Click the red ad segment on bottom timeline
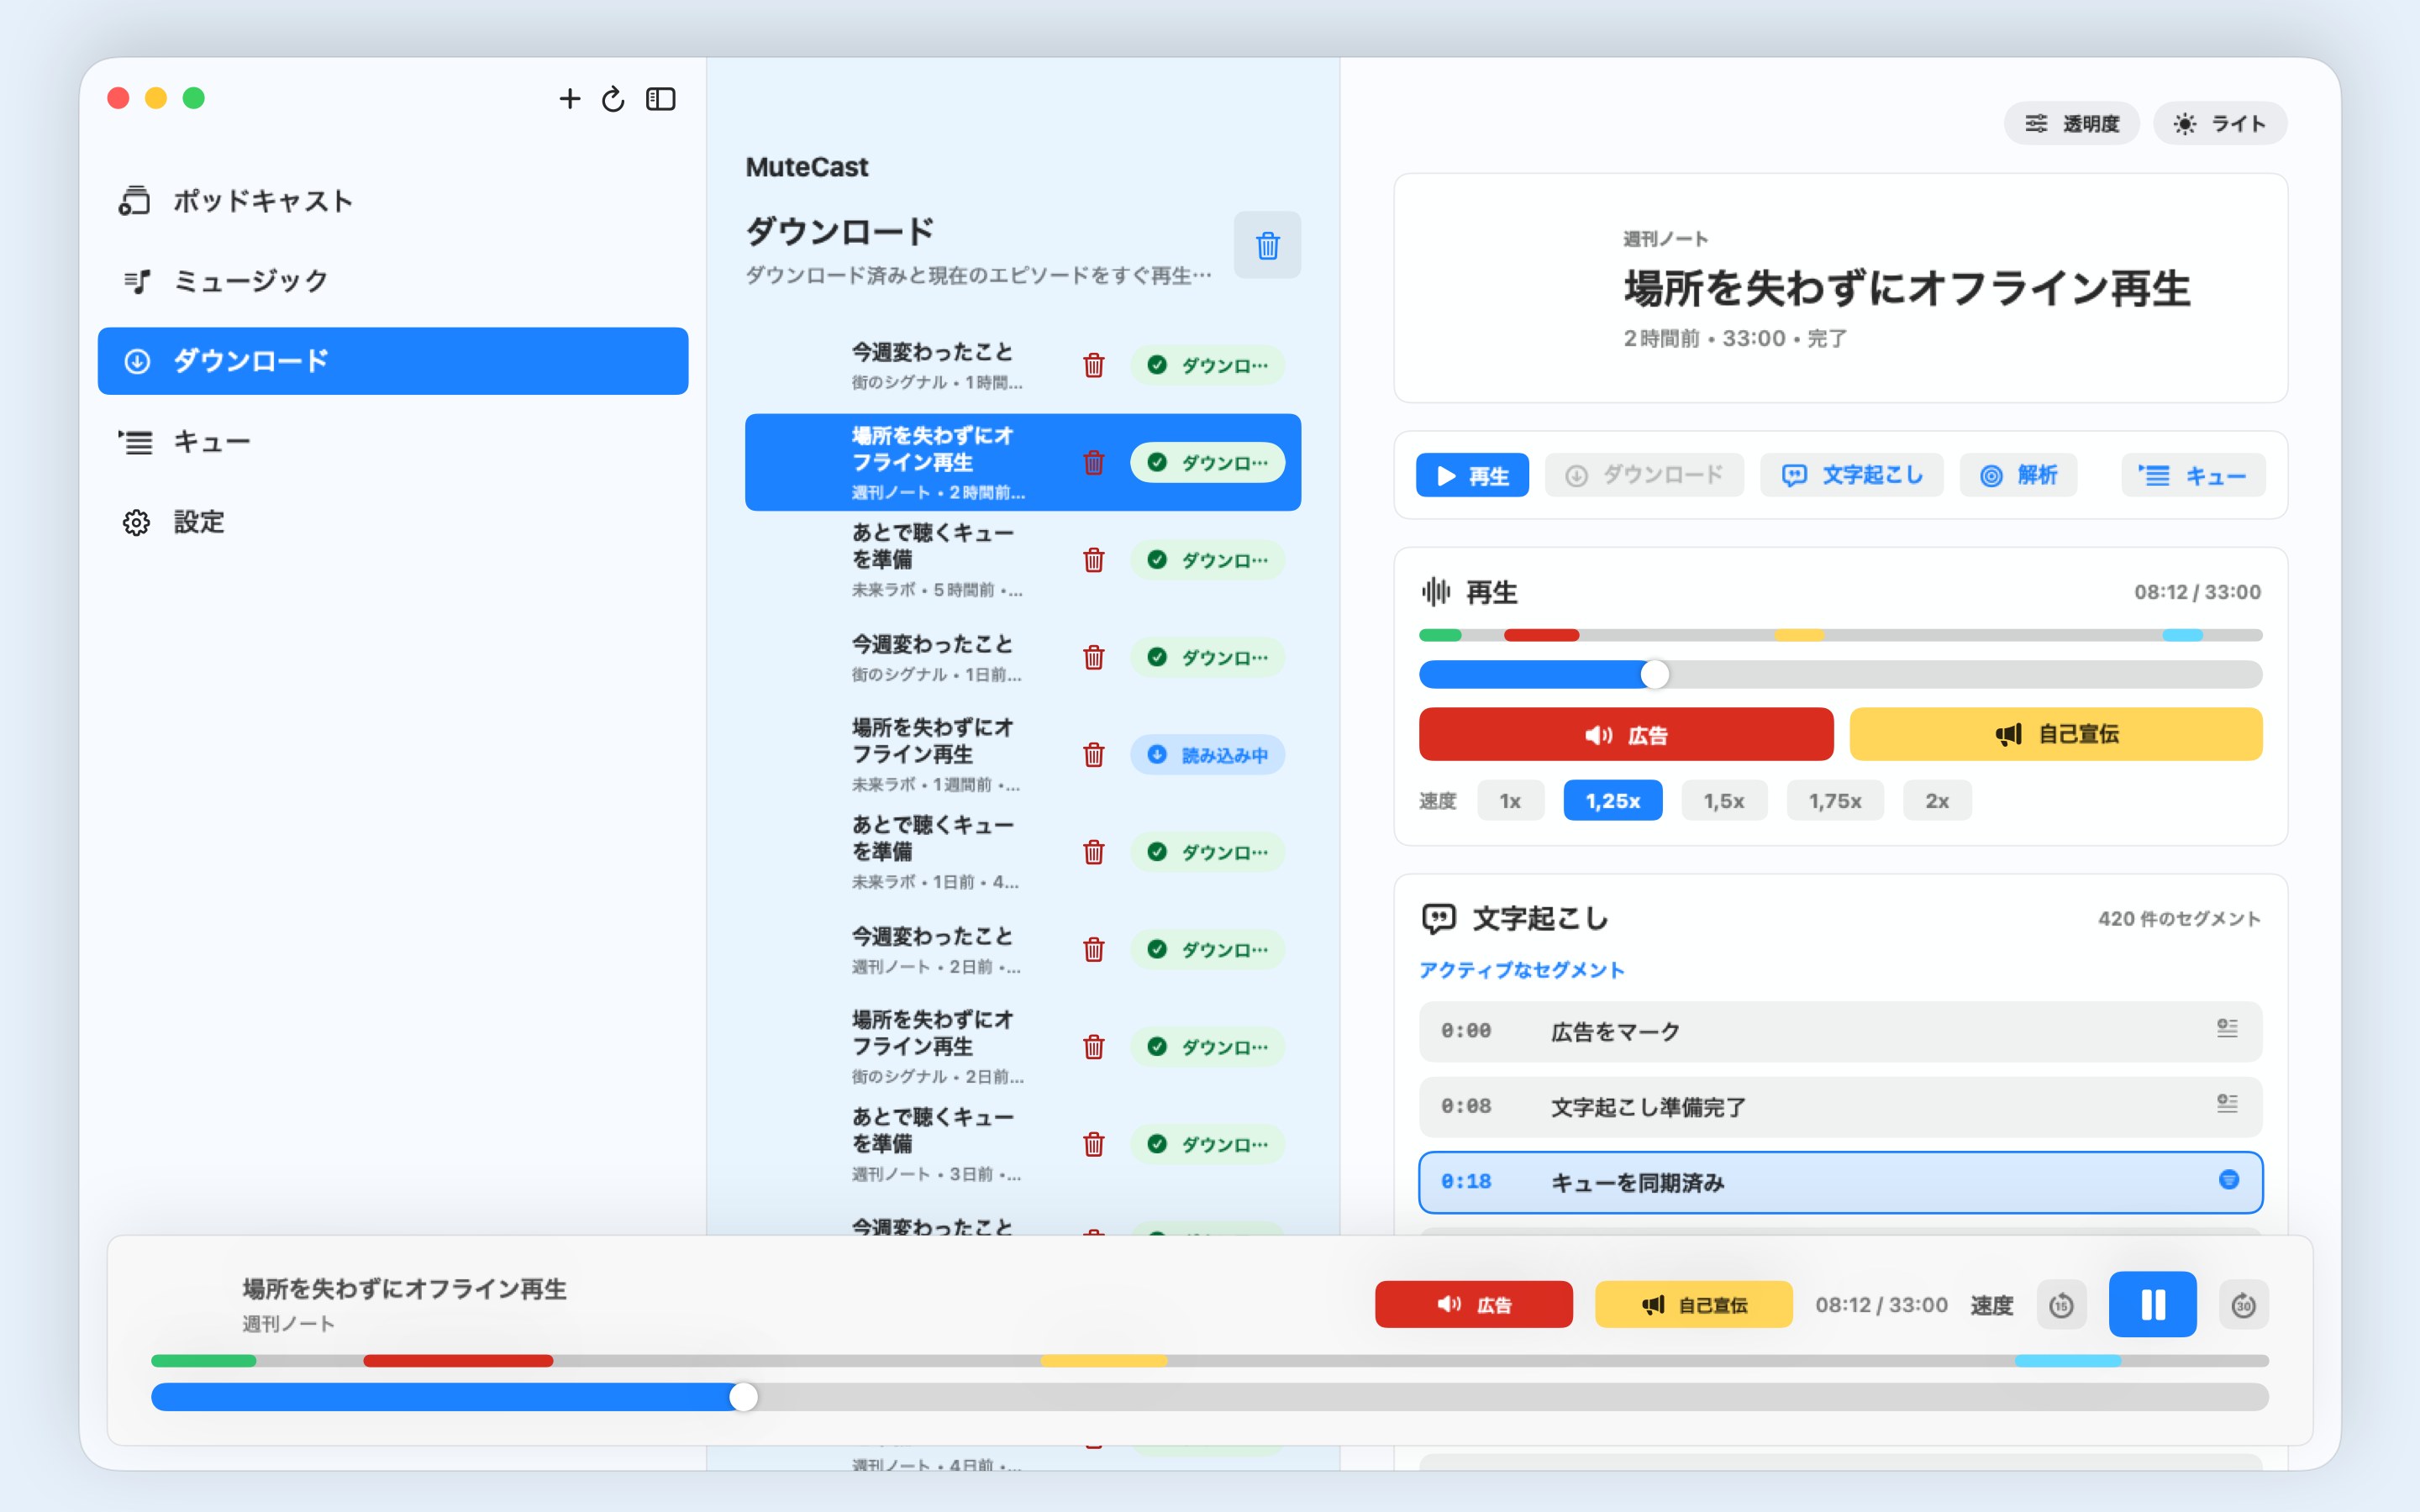Viewport: 2420px width, 1512px height. tap(458, 1360)
